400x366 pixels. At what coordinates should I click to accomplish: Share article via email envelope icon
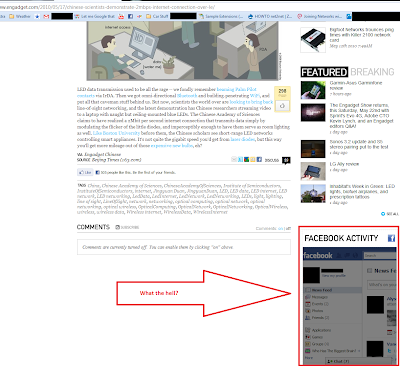point(234,160)
